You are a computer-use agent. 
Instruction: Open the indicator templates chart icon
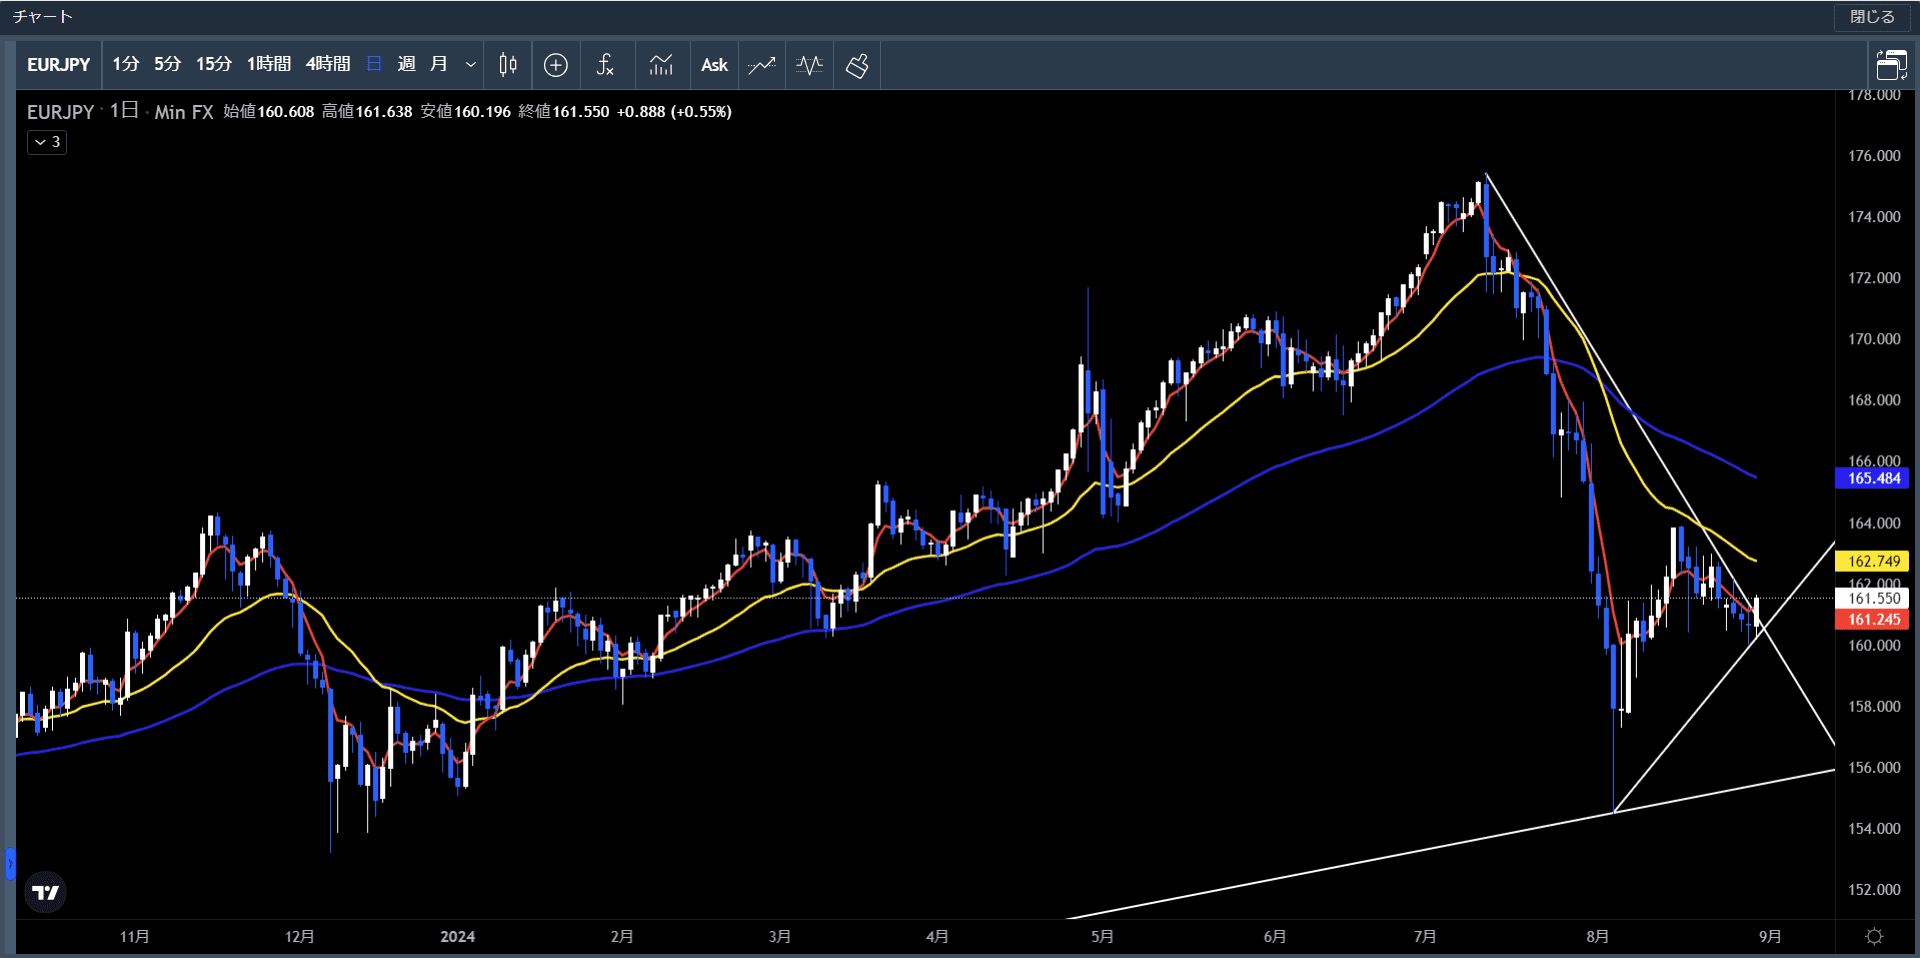pyautogui.click(x=661, y=65)
